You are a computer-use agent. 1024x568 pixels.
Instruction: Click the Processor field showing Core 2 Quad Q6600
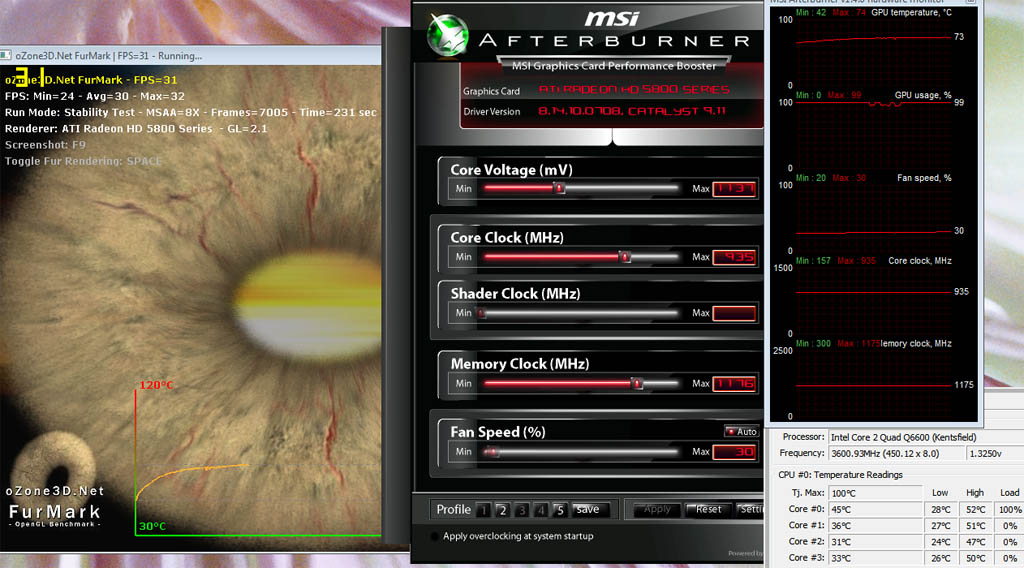(926, 437)
